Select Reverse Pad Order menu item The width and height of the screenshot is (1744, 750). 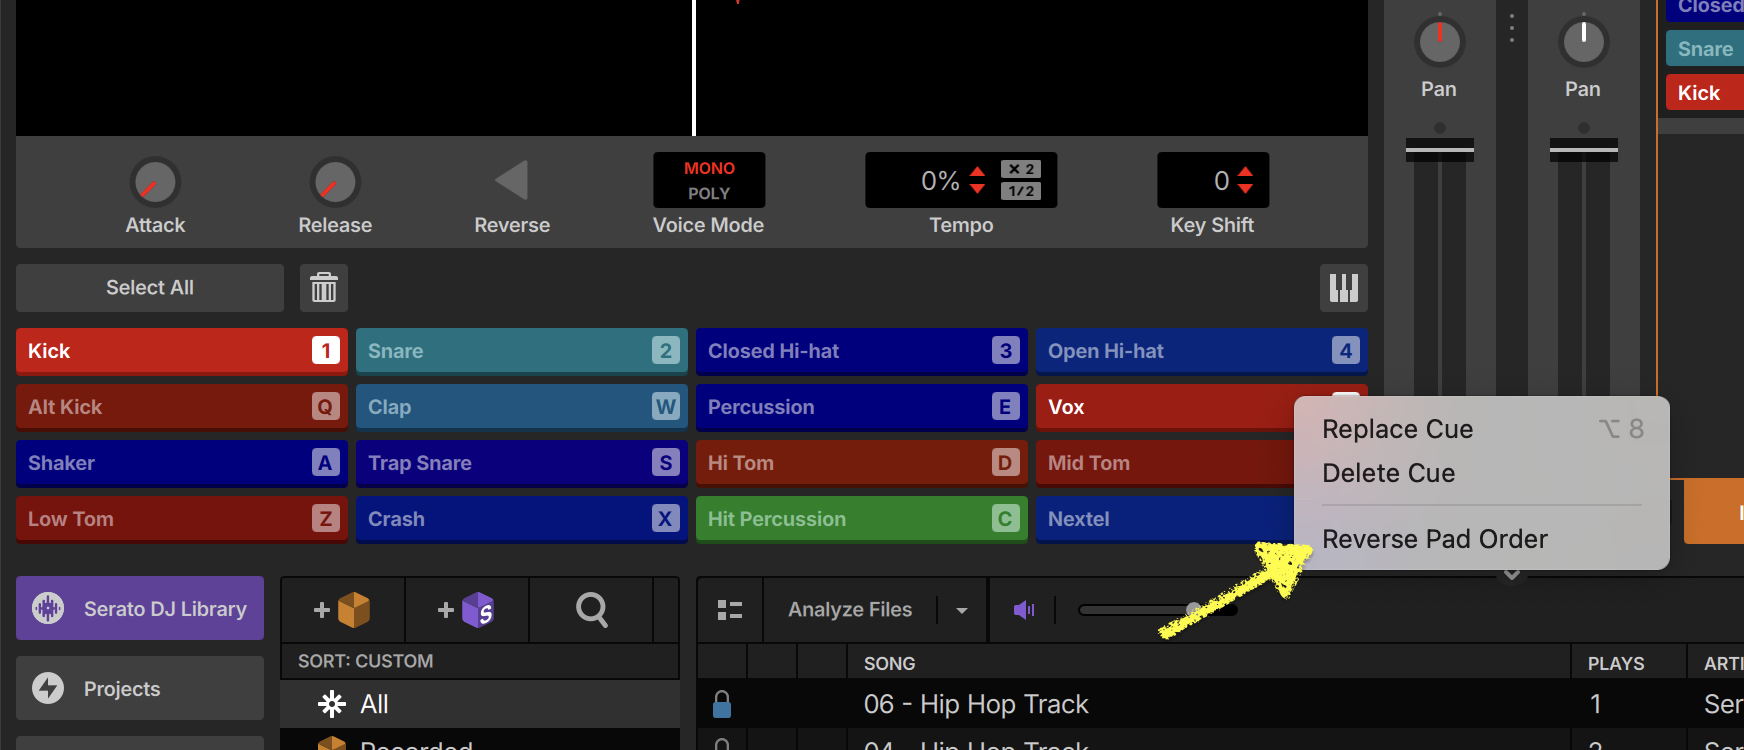pos(1434,539)
